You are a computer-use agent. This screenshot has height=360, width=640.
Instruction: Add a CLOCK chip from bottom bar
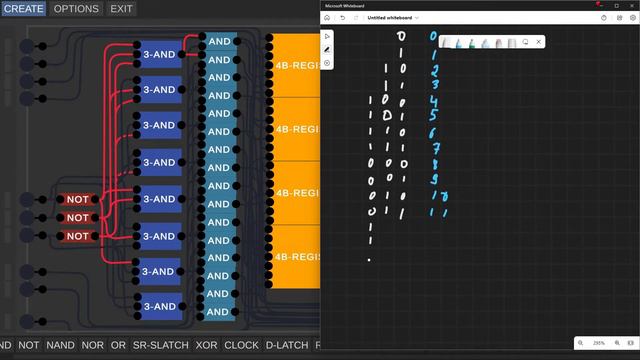point(241,345)
